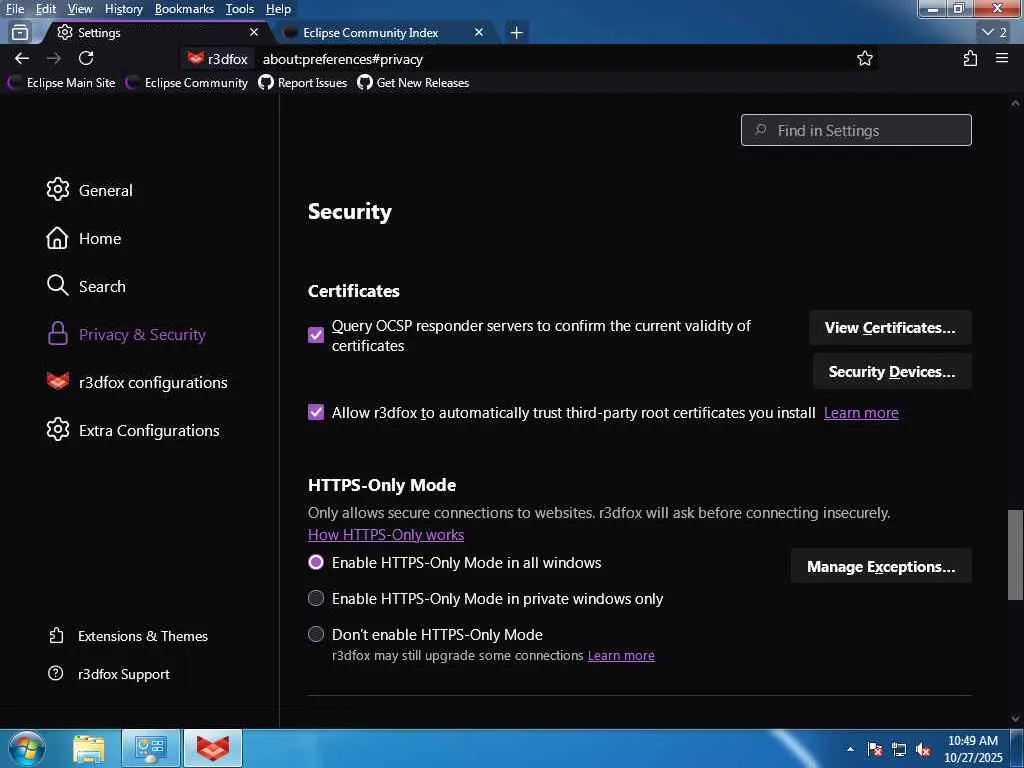Select Privacy & Security category
The height and width of the screenshot is (768, 1024).
pyautogui.click(x=126, y=334)
